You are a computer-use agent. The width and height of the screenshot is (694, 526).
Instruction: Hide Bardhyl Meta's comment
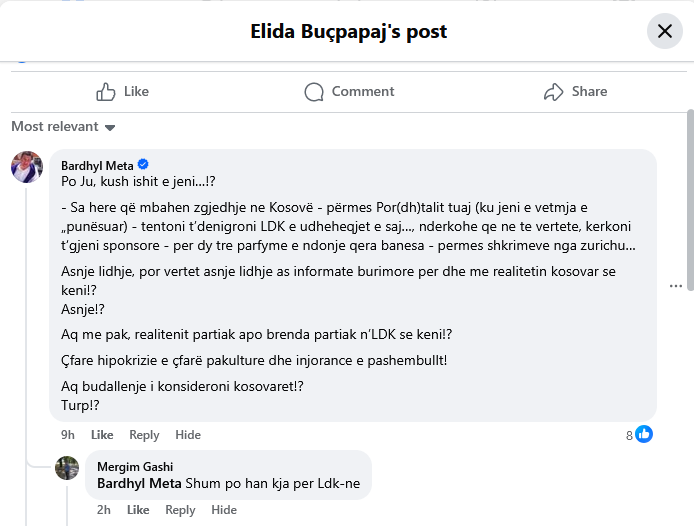tap(188, 435)
